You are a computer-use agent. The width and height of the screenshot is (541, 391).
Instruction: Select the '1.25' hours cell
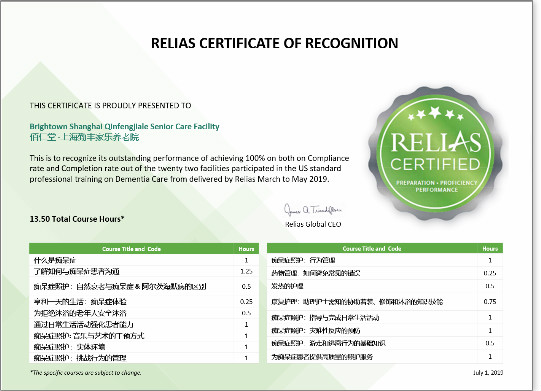point(246,272)
